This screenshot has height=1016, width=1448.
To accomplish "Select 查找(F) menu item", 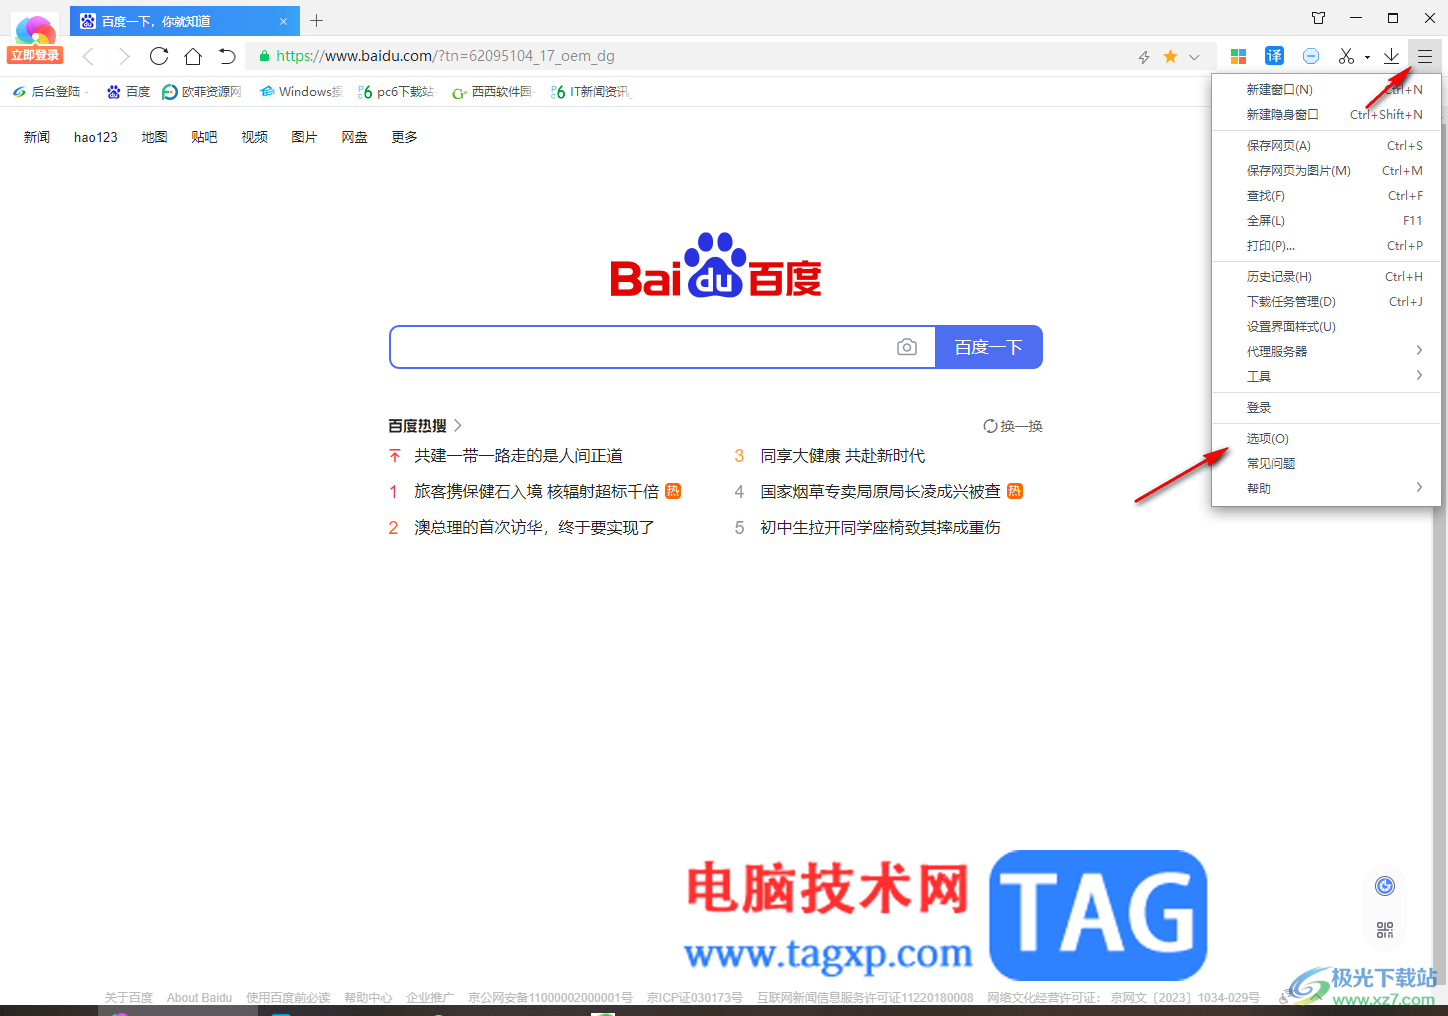I will coord(1326,196).
